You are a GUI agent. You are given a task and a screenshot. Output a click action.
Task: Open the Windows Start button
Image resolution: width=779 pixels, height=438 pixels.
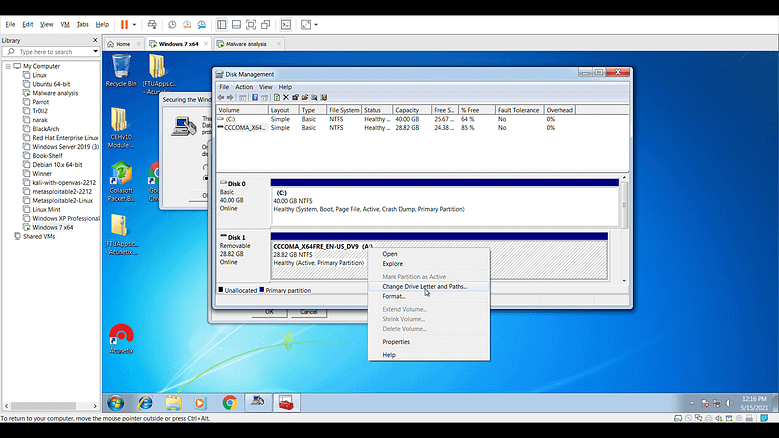[x=116, y=403]
